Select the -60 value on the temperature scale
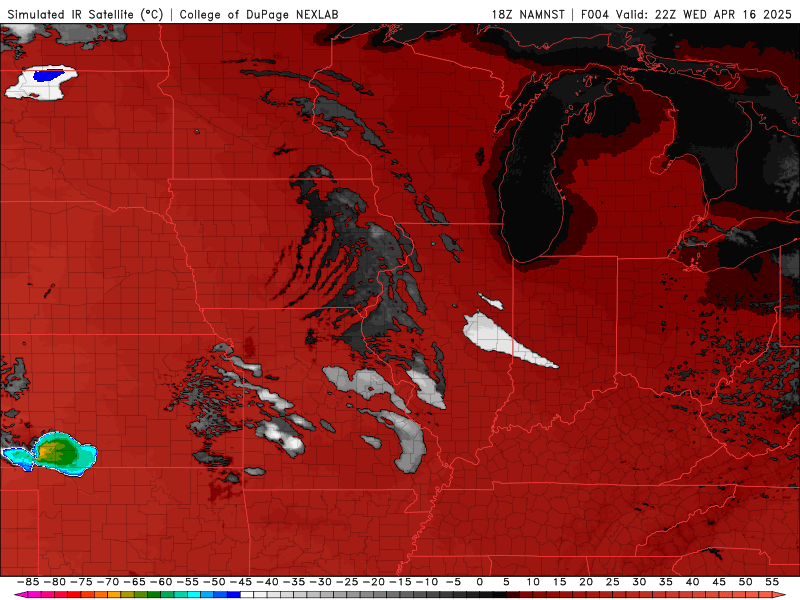 (x=161, y=582)
